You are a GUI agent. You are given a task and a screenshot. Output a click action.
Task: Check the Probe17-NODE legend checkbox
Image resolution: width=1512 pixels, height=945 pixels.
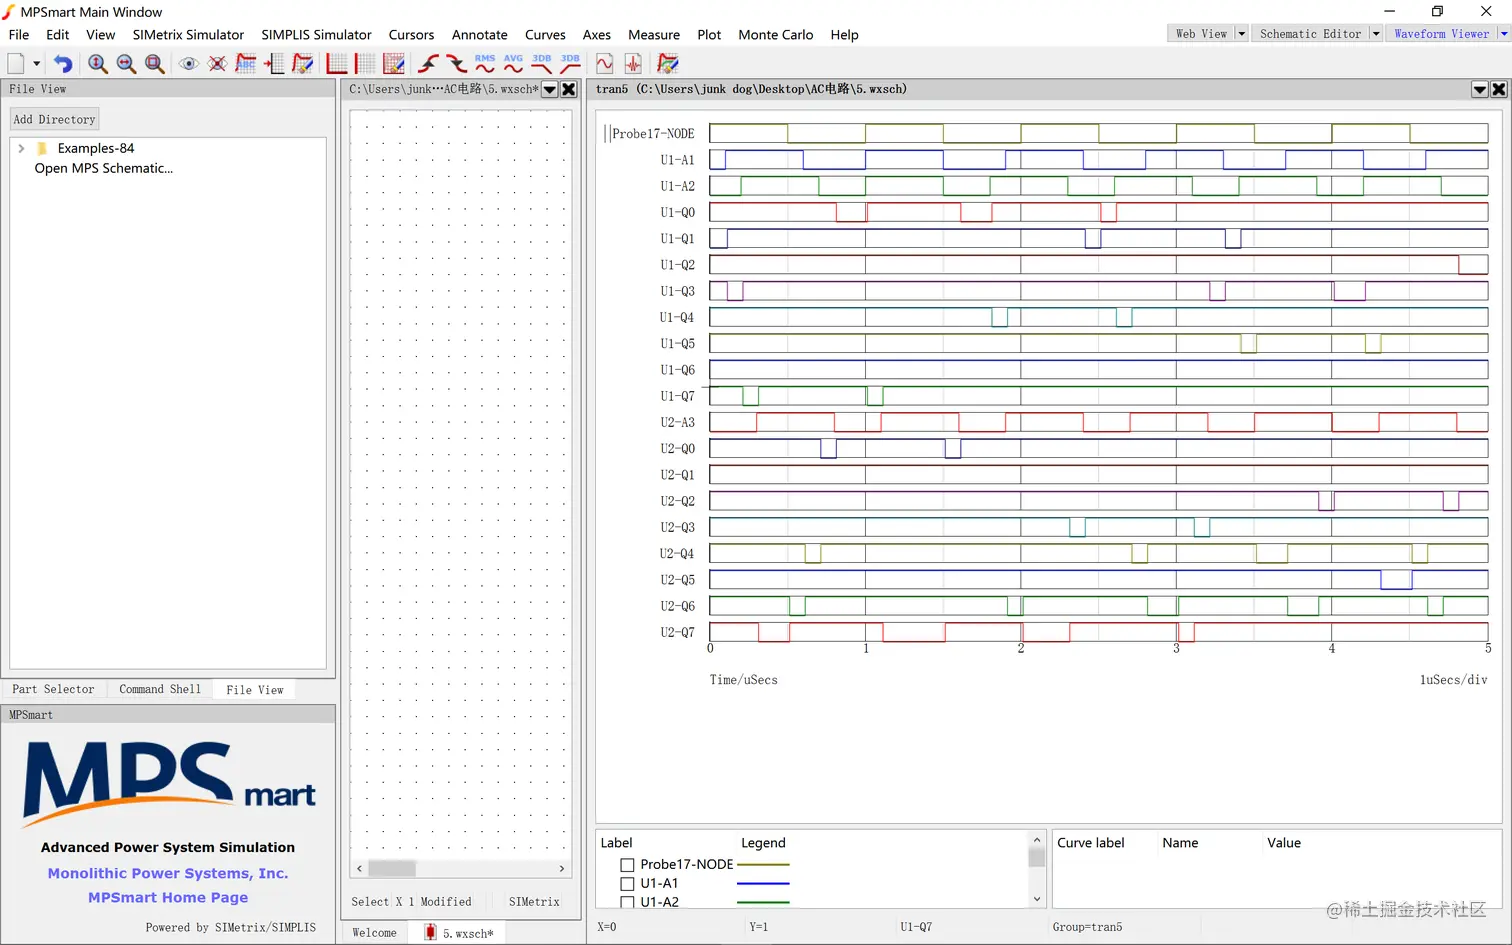pyautogui.click(x=627, y=865)
